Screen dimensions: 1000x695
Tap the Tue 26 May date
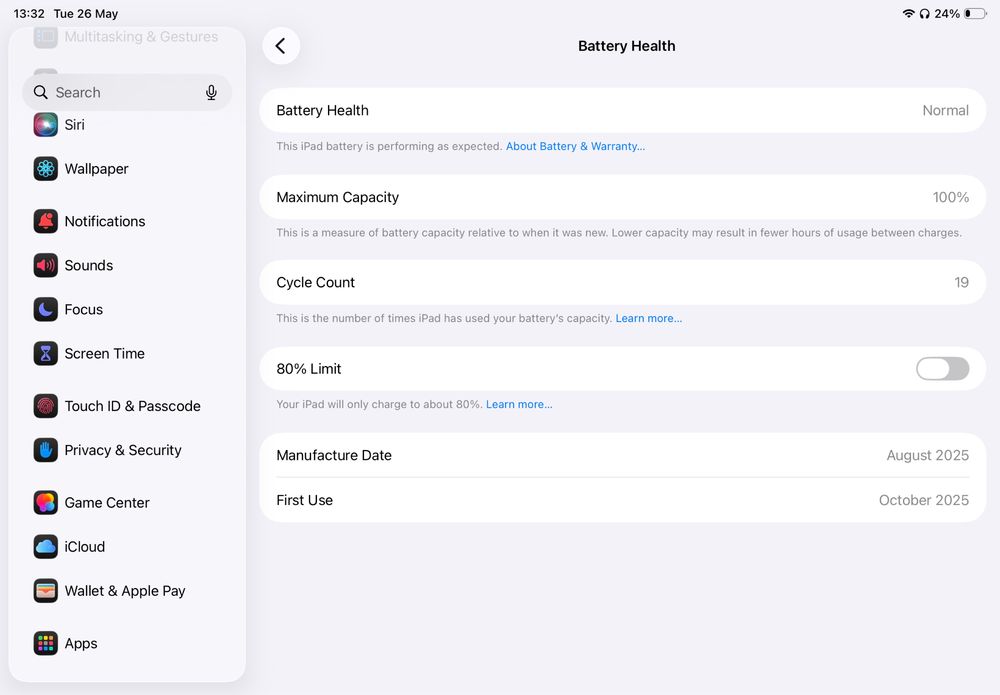coord(85,13)
